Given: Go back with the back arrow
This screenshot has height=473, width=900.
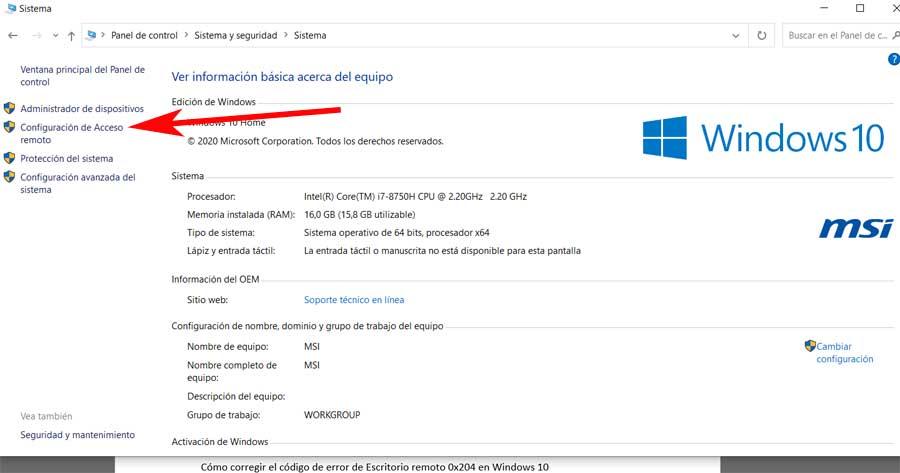Looking at the screenshot, I should coord(13,36).
